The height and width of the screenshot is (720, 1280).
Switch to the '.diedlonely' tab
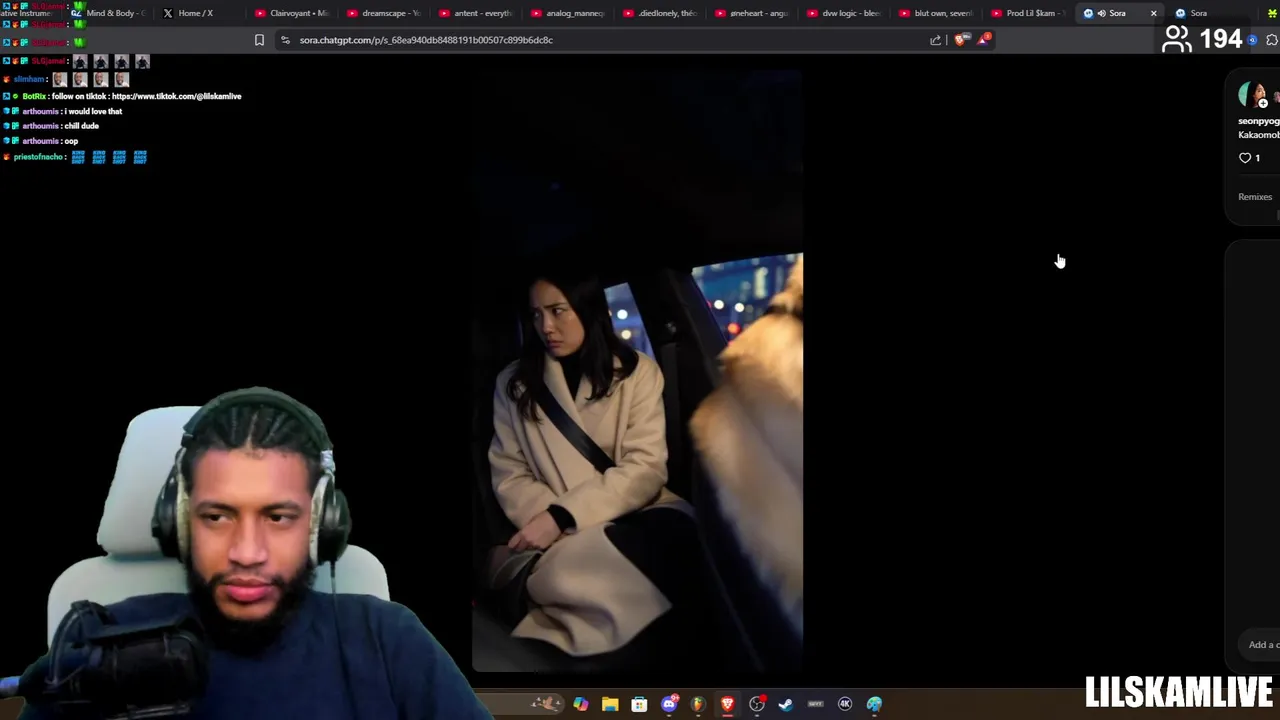pos(660,13)
